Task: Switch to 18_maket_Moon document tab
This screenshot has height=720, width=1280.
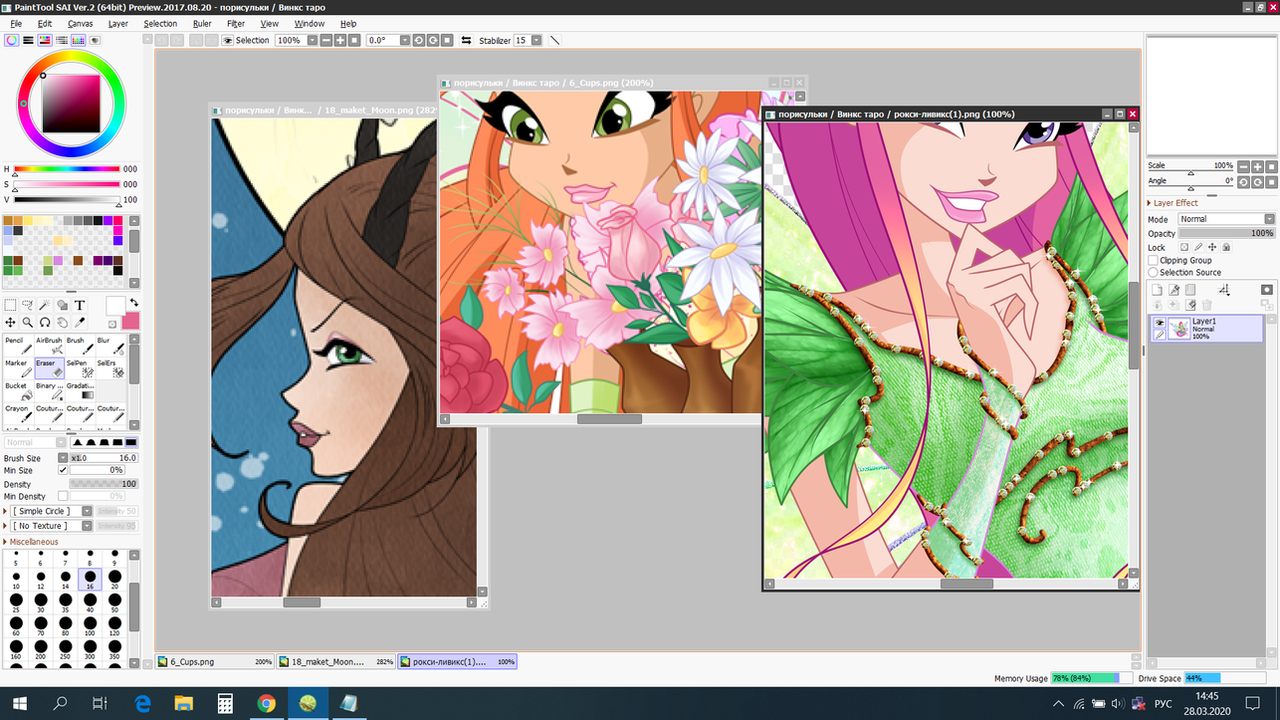Action: pos(335,662)
